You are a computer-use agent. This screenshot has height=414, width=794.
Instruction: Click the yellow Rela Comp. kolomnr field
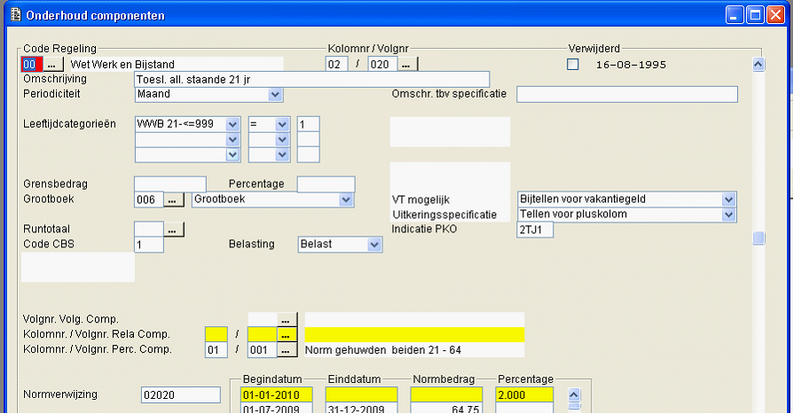click(x=216, y=335)
